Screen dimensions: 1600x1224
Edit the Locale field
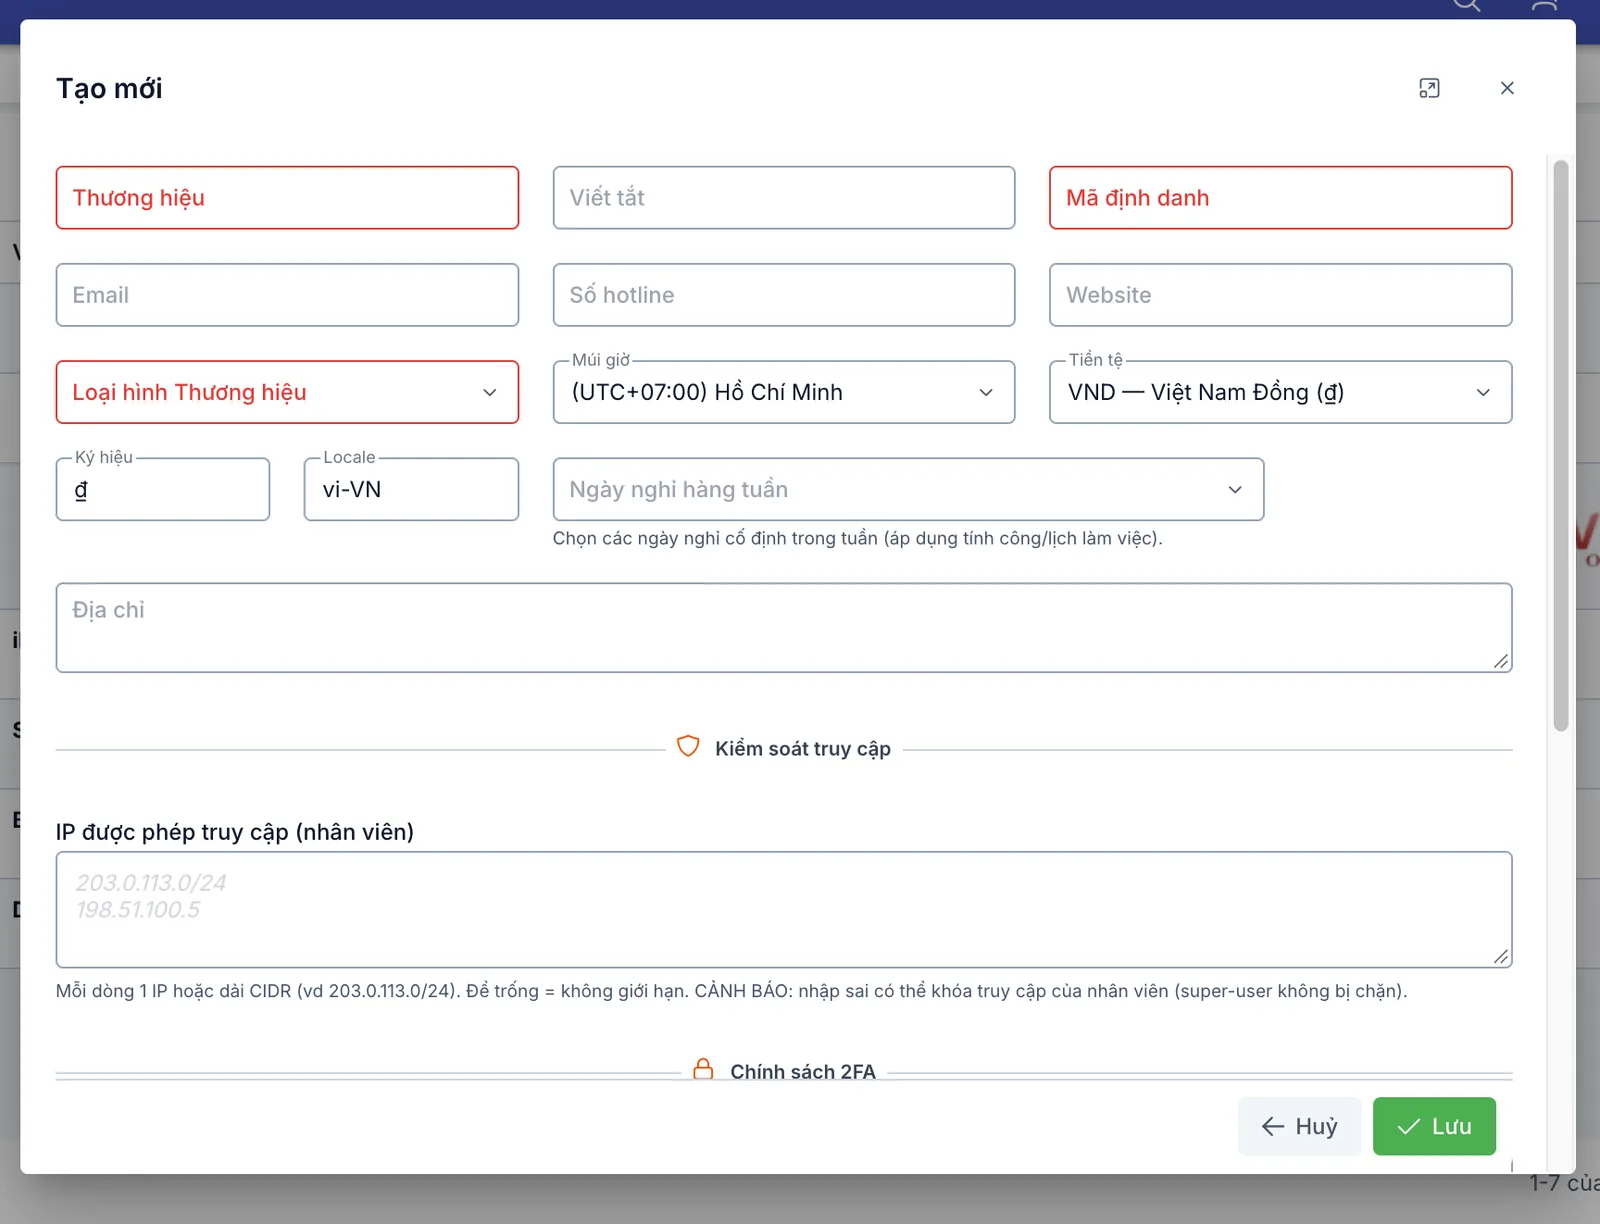pos(411,489)
